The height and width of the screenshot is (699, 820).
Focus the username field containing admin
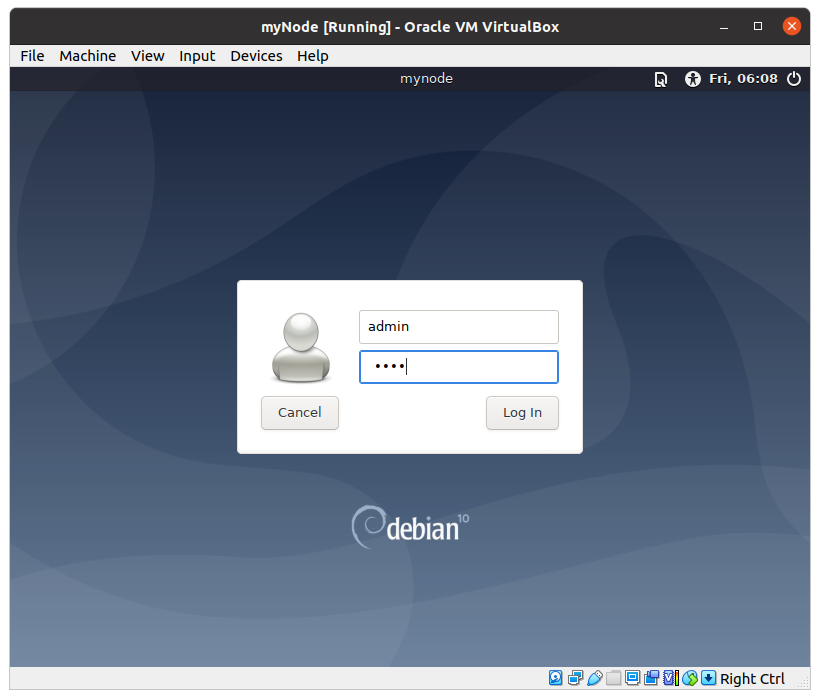(x=459, y=327)
